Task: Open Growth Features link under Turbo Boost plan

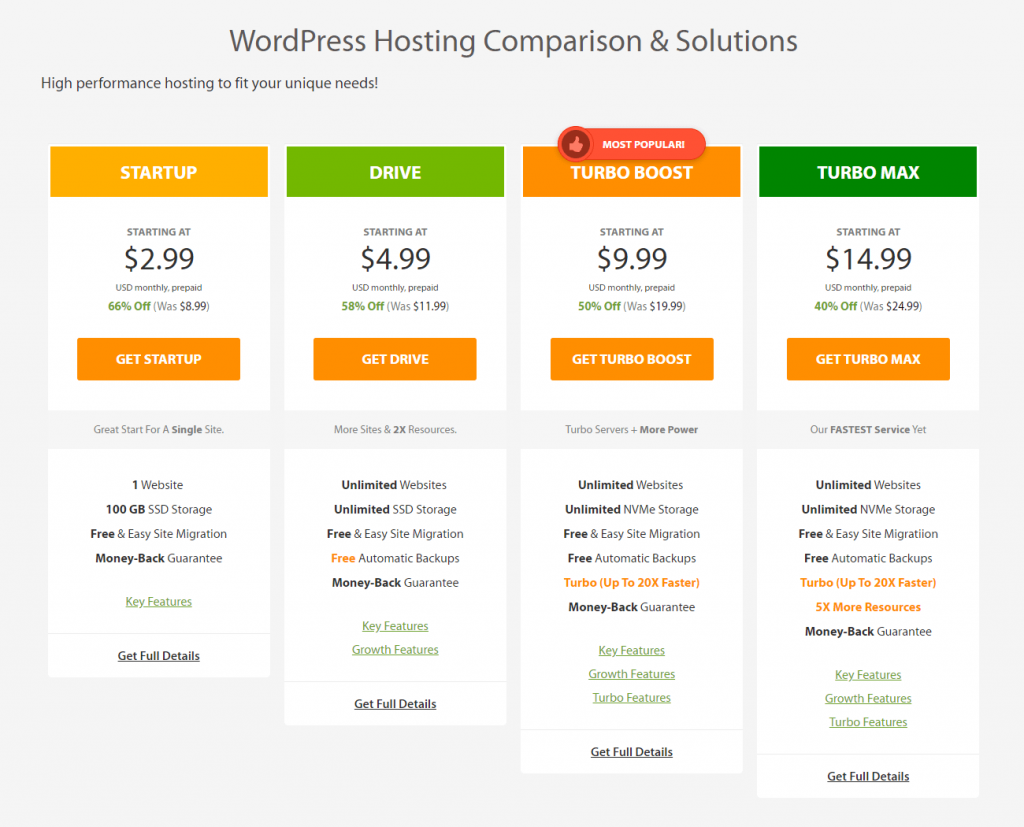Action: tap(632, 673)
